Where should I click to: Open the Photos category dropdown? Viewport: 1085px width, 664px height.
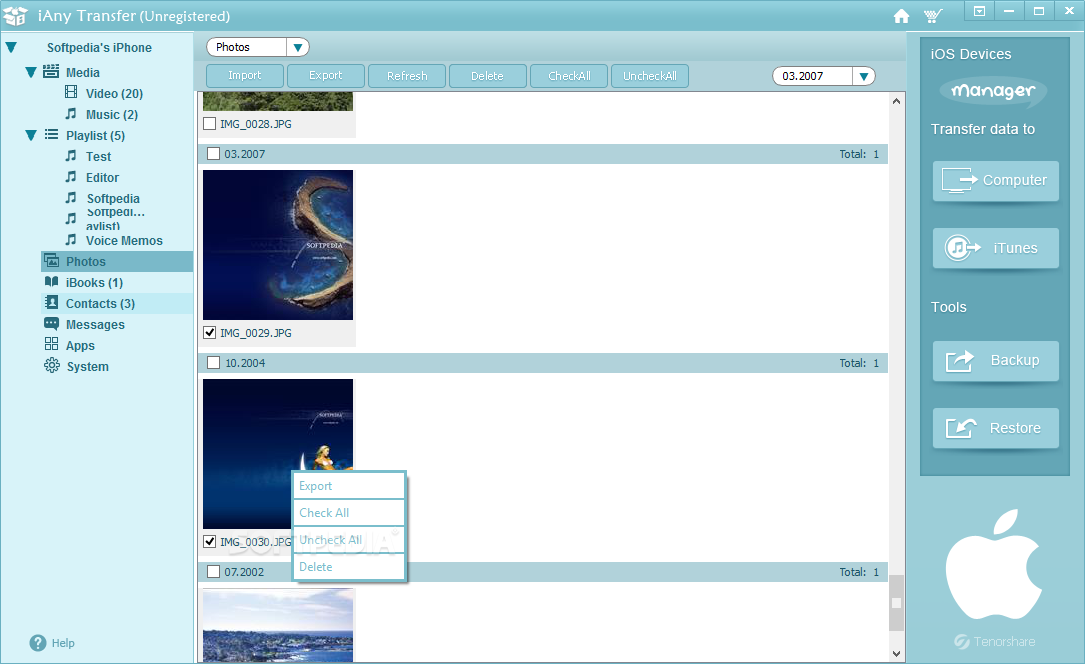(298, 47)
